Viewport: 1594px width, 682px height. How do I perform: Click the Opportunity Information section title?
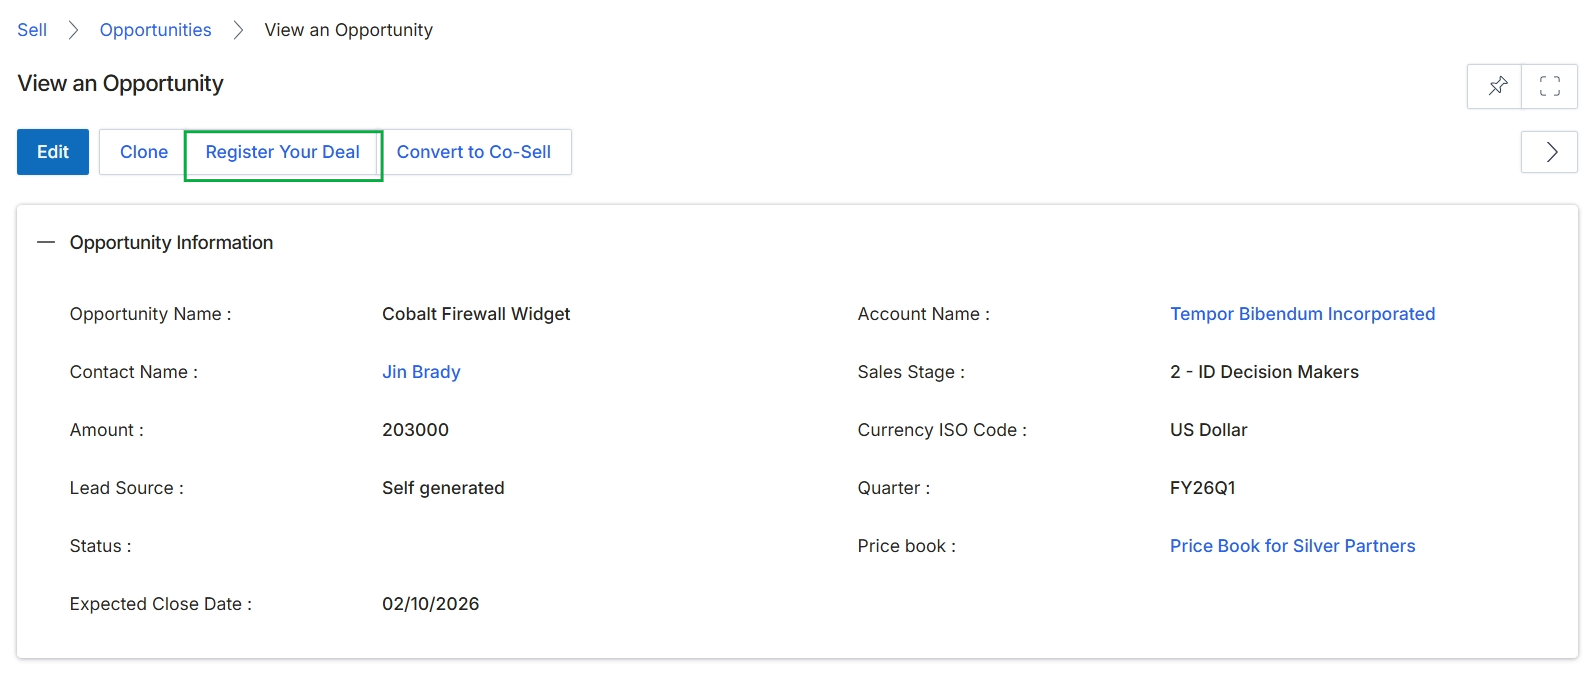tap(171, 243)
